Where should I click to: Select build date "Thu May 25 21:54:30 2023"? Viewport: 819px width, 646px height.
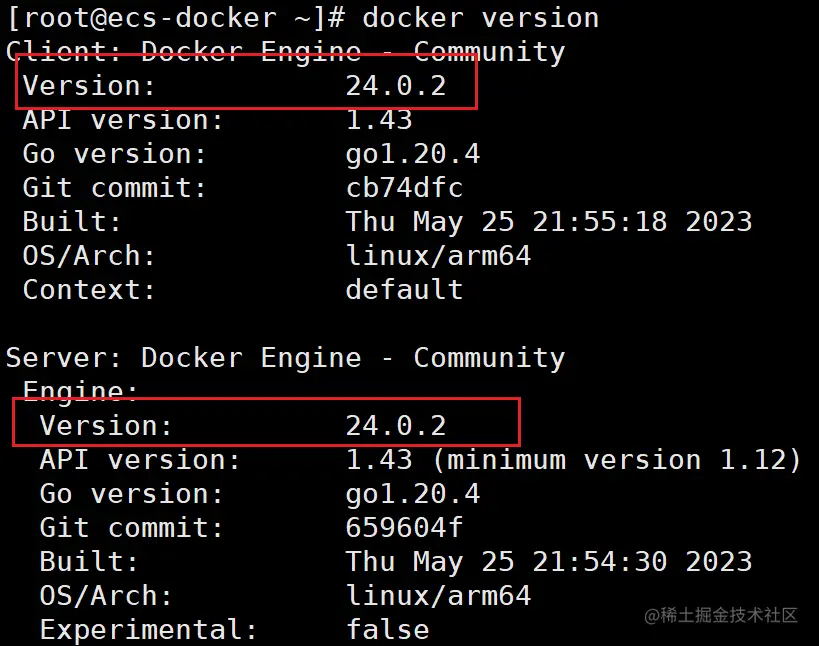coord(549,563)
